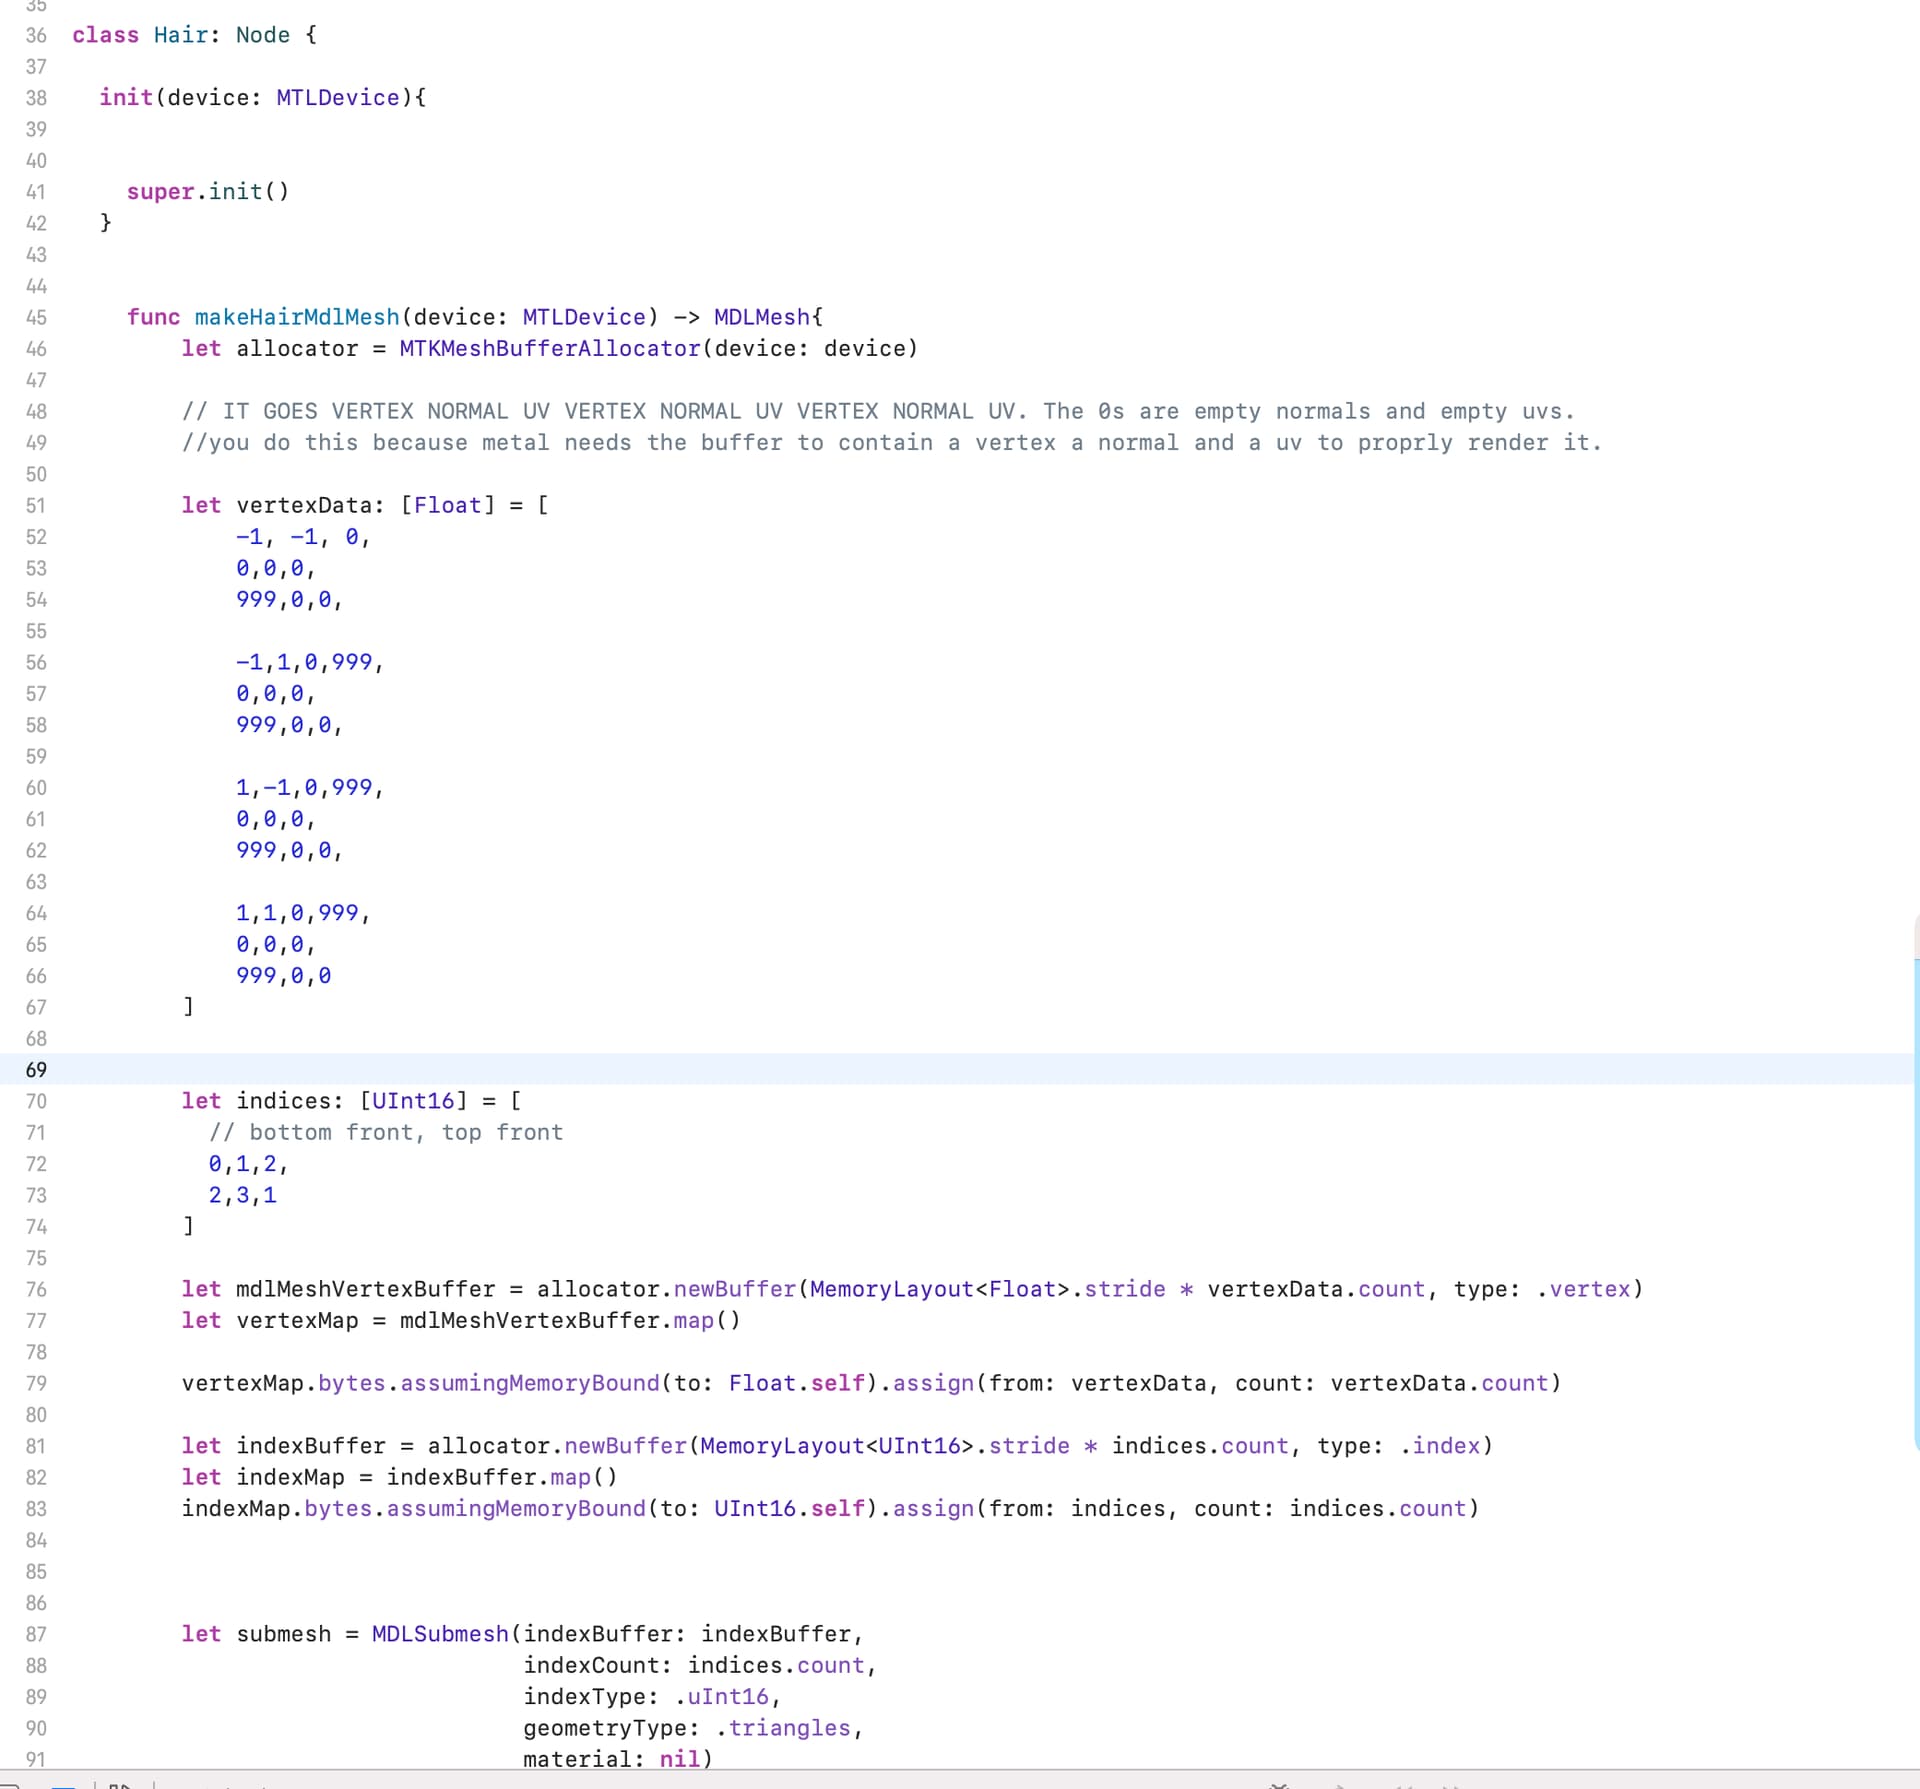Click the MDLMesh return type

pyautogui.click(x=762, y=317)
